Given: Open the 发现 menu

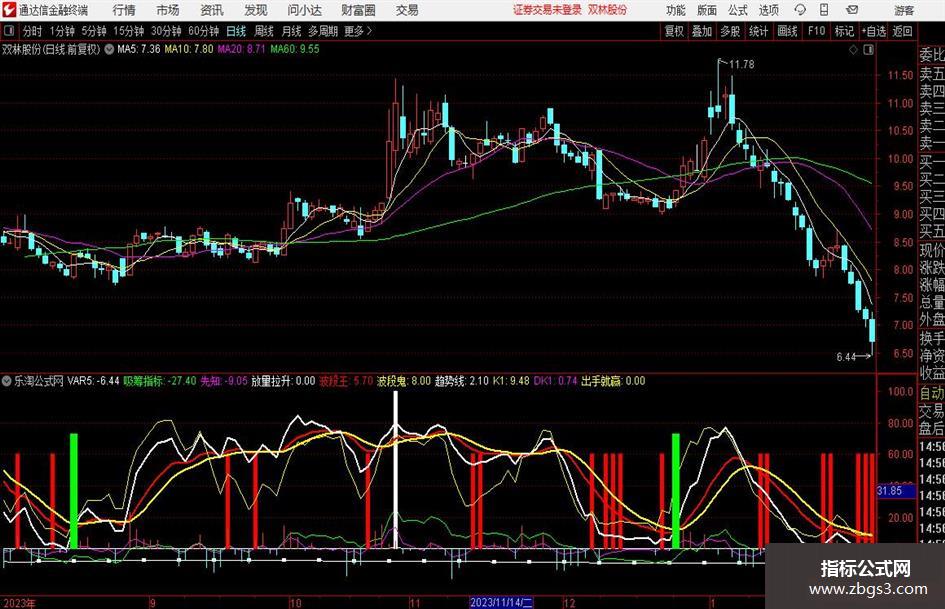Looking at the screenshot, I should pyautogui.click(x=256, y=10).
